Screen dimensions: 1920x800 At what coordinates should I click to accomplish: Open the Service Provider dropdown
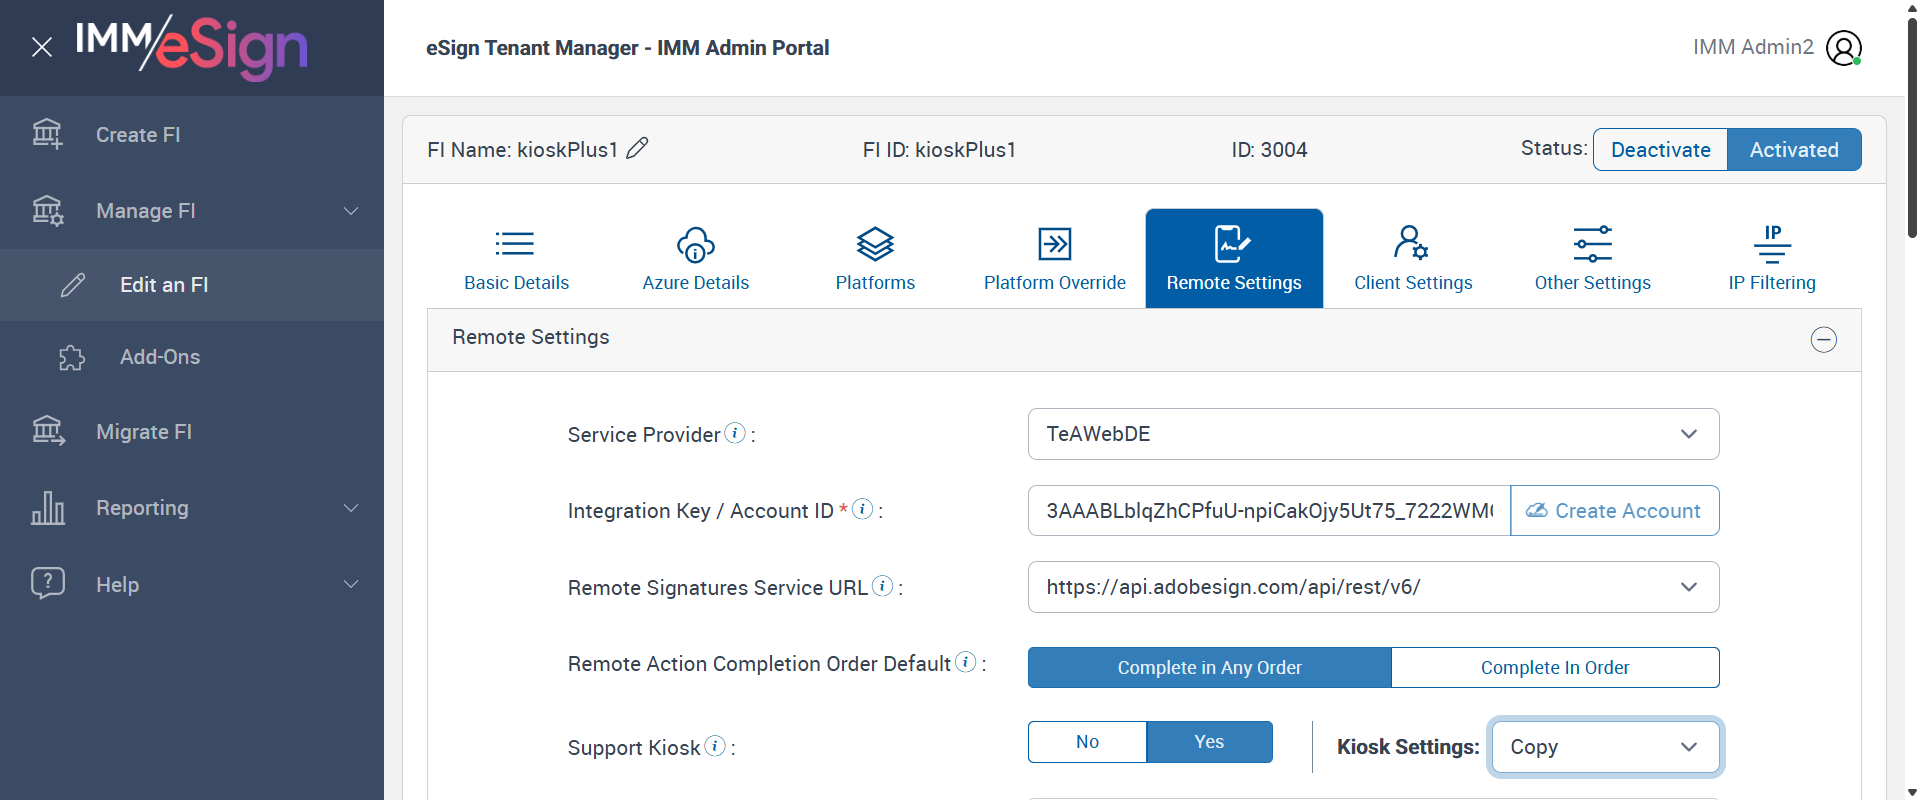pyautogui.click(x=1372, y=434)
